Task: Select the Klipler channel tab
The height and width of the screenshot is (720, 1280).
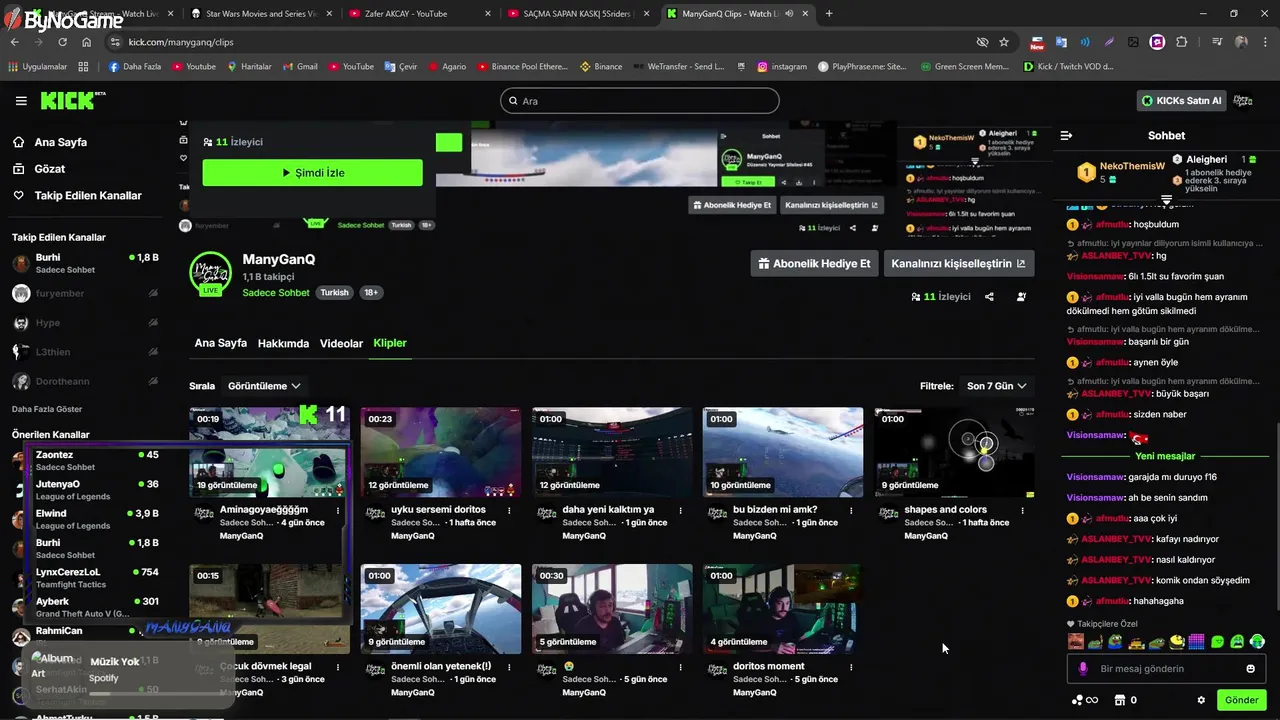Action: (390, 343)
